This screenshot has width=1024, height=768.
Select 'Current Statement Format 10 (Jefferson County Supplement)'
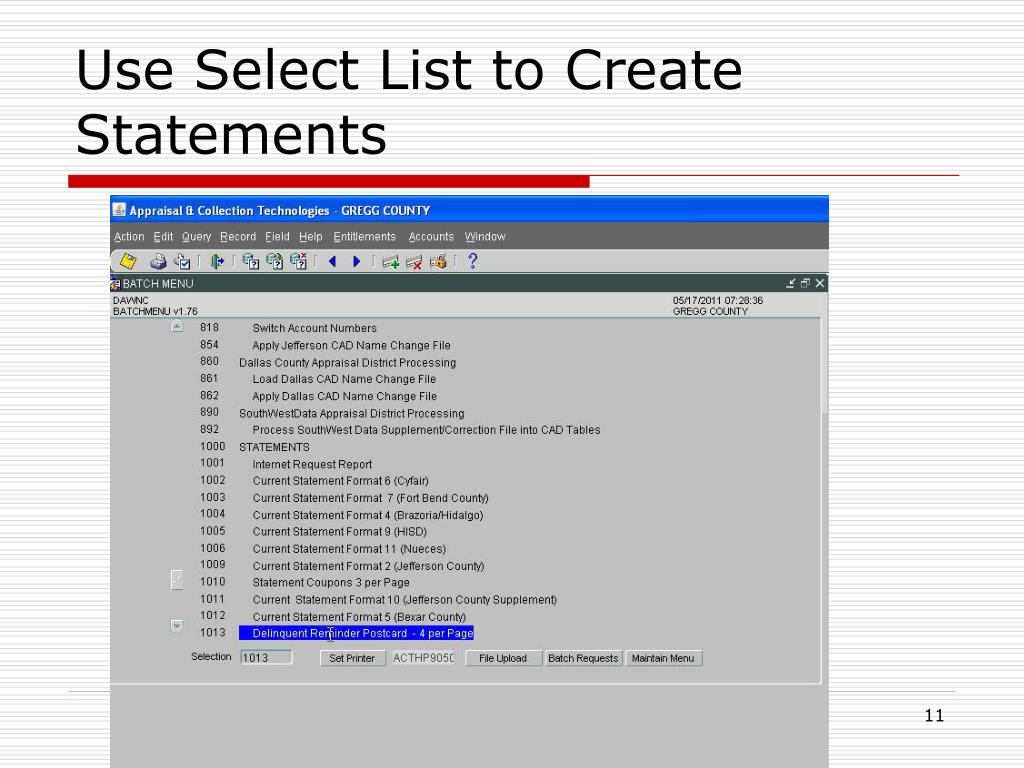pos(404,600)
